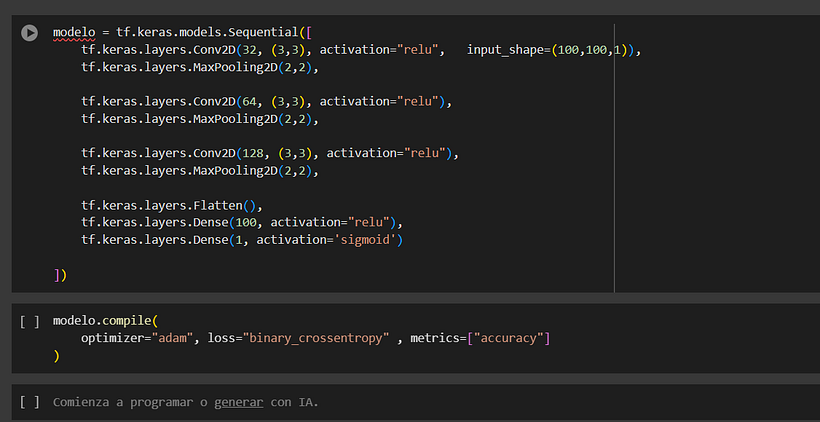Click 'tf.keras.layers.Conv2D' on the line with 32 filters

coord(158,50)
